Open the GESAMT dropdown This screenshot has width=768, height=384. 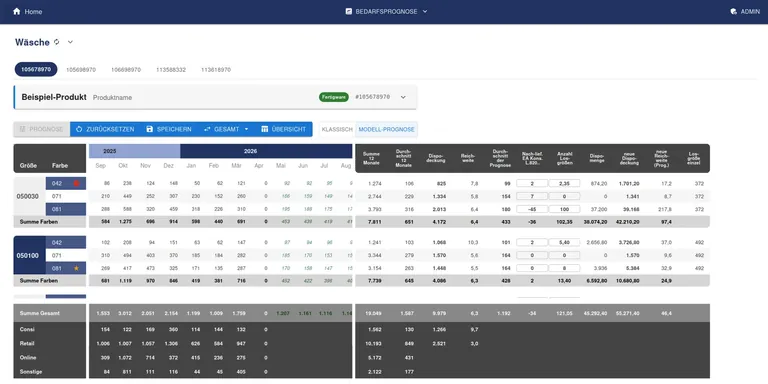226,129
